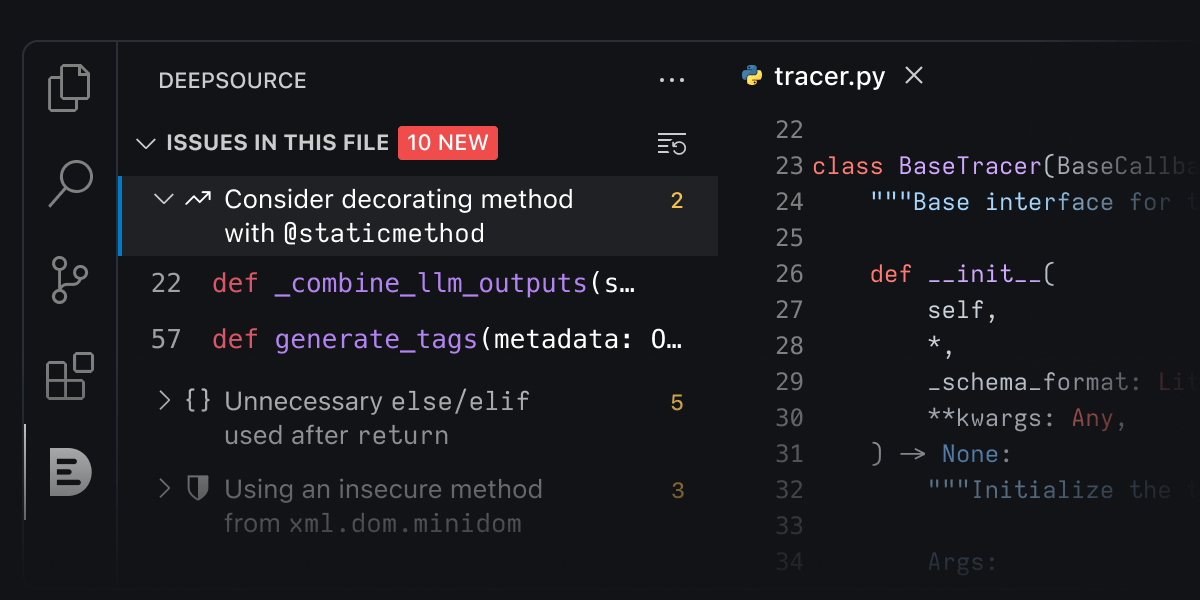This screenshot has width=1200, height=600.
Task: Close the tracer.py tab
Action: [x=912, y=75]
